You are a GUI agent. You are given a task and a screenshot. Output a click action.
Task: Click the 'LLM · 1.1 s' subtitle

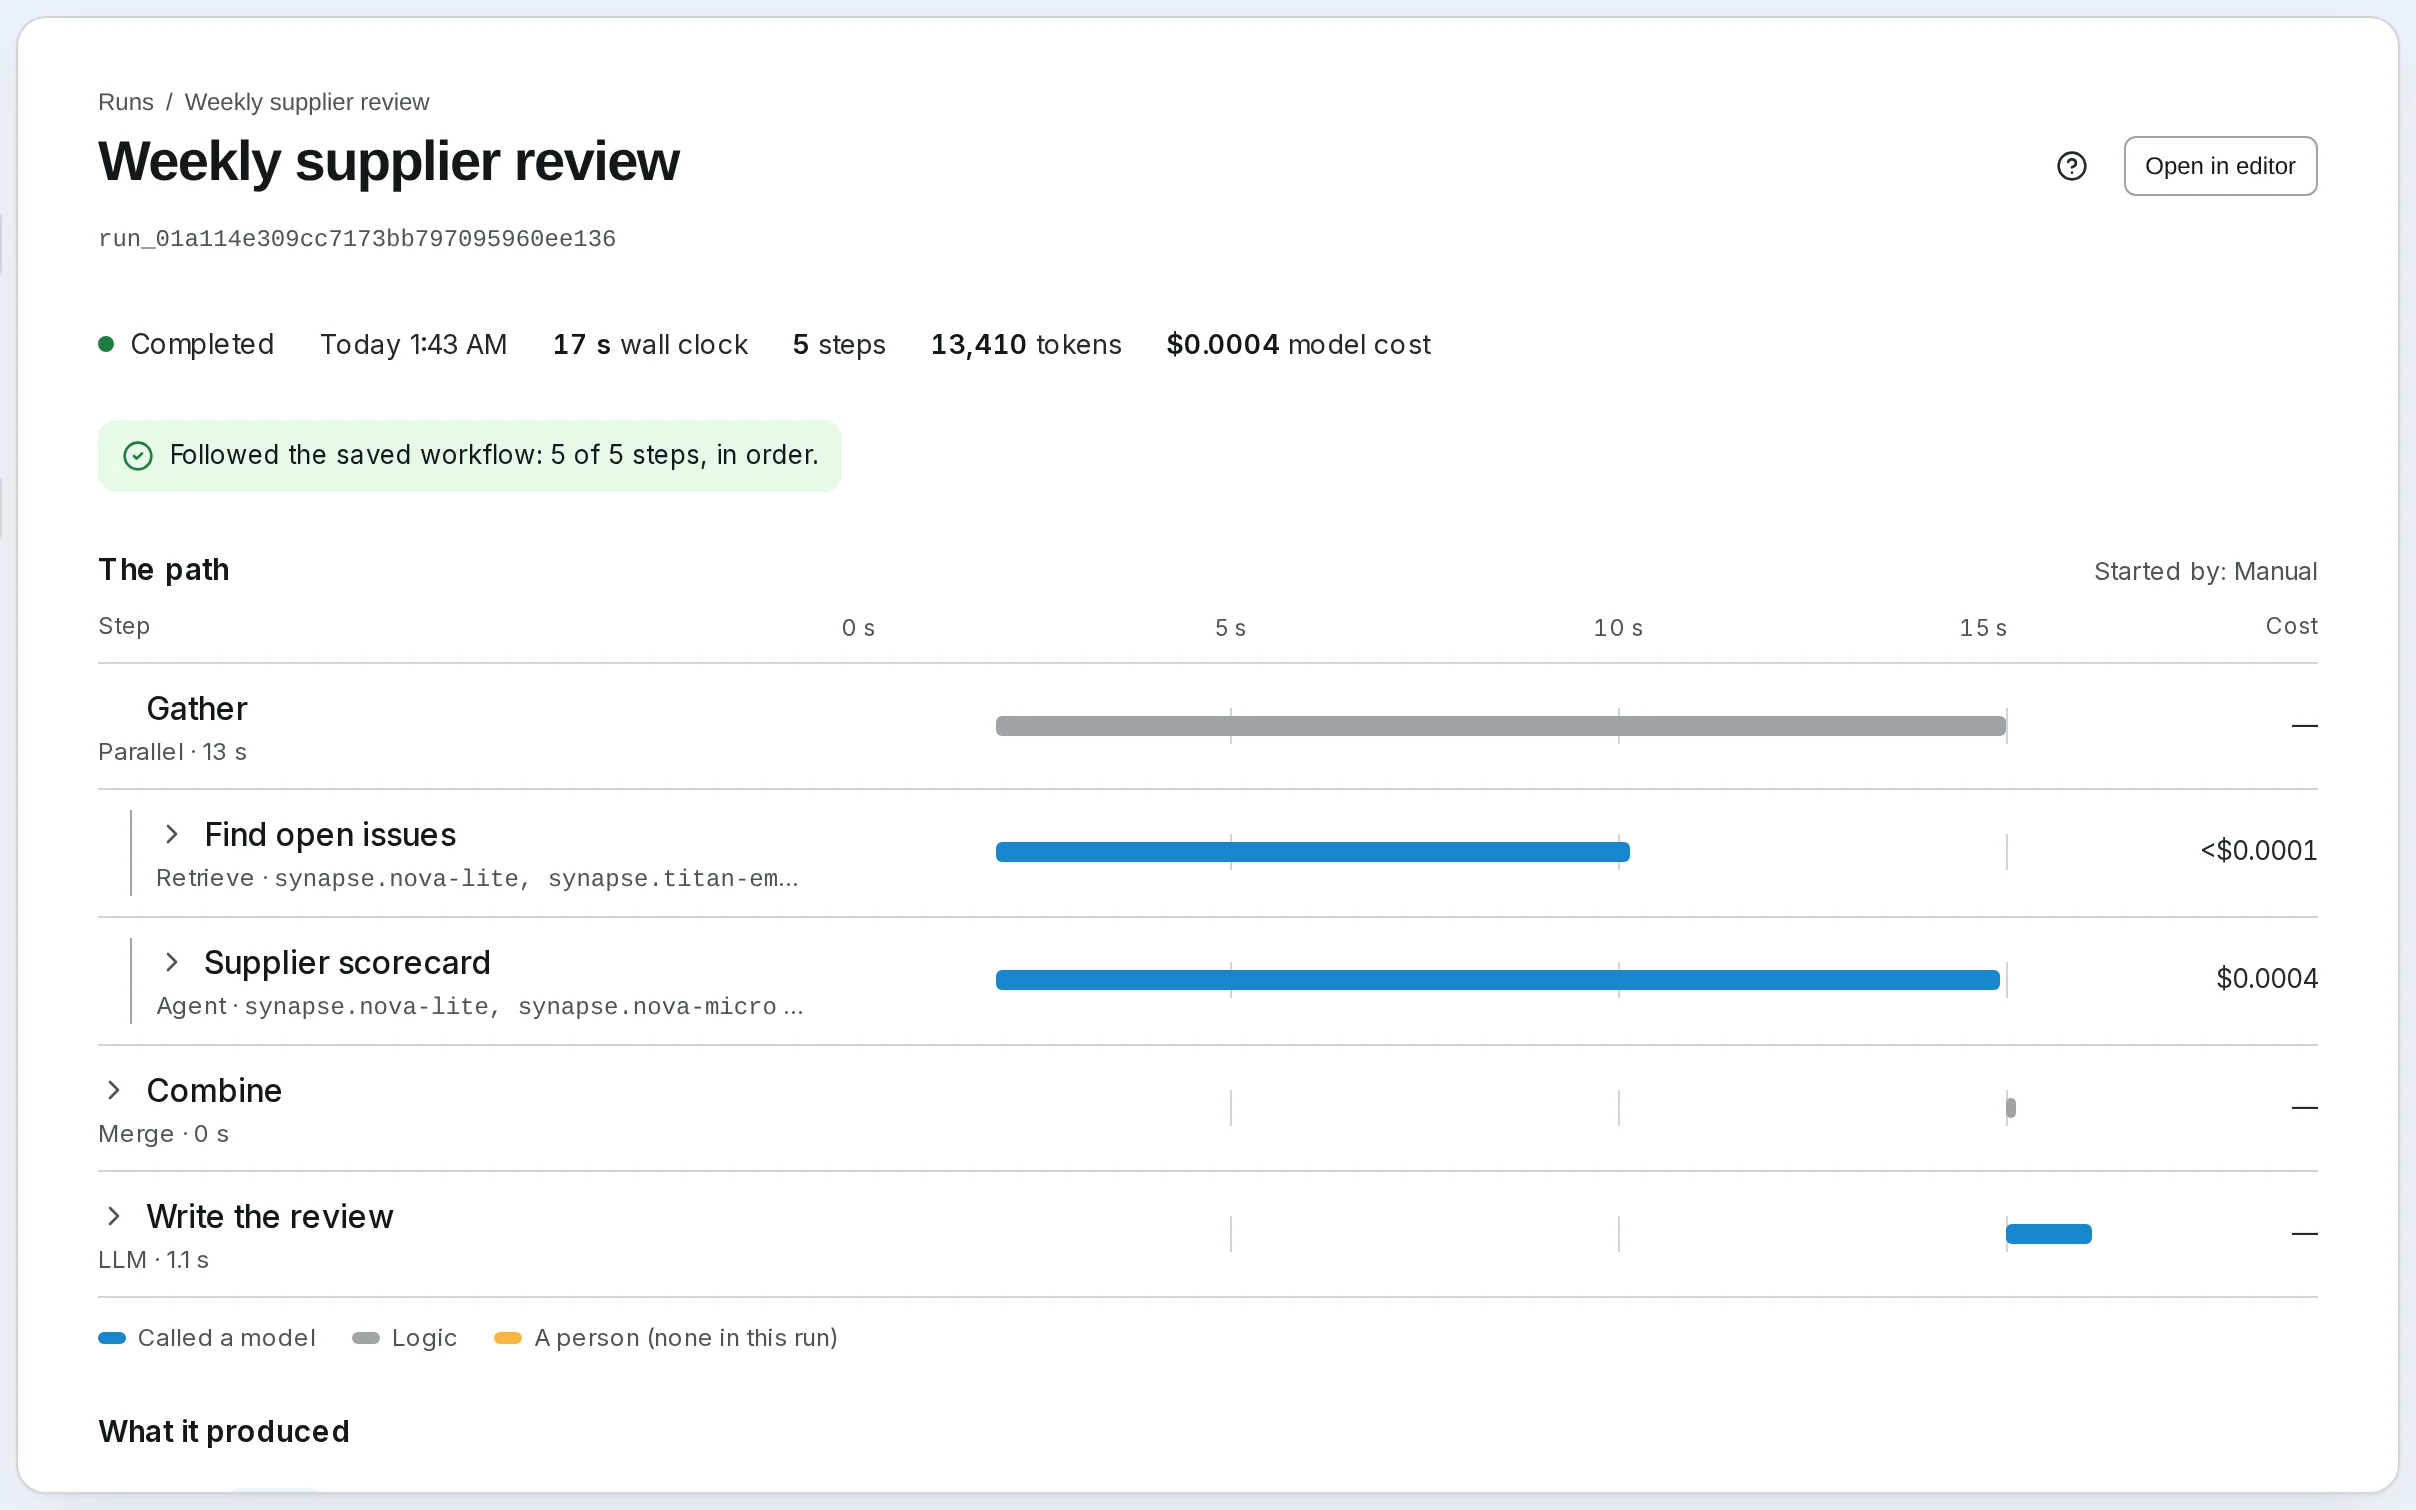pos(153,1260)
